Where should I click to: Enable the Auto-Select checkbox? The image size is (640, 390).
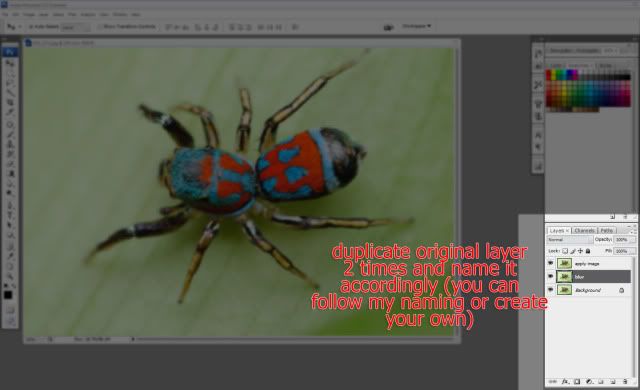[x=31, y=27]
